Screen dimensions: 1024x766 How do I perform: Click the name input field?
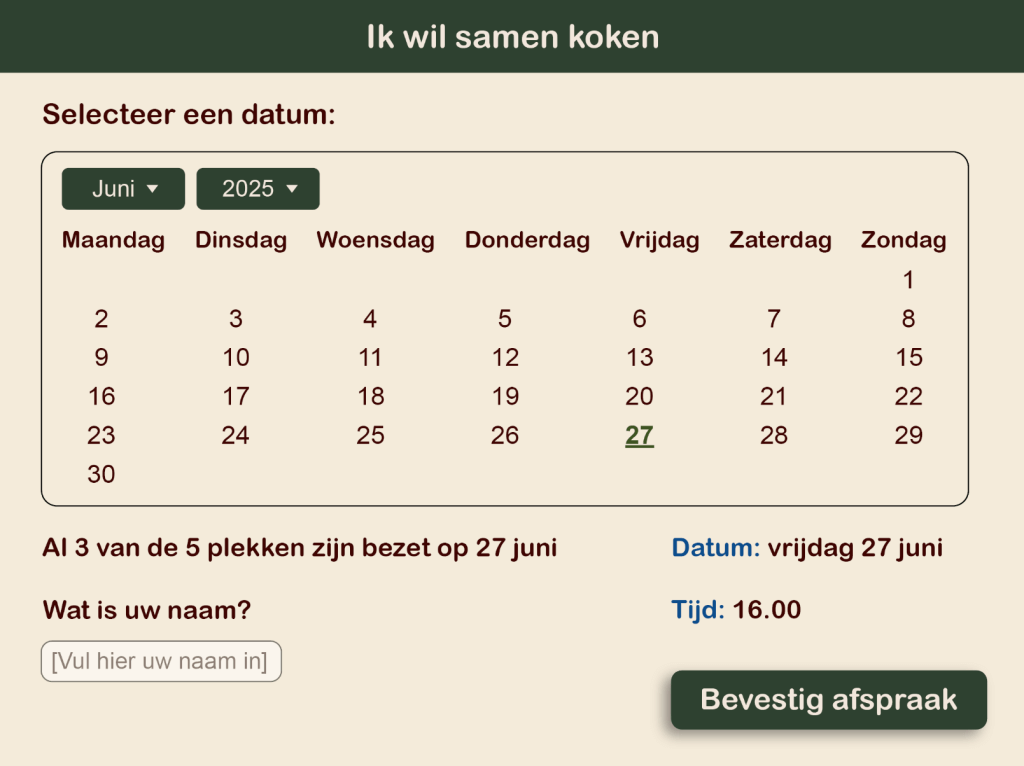pyautogui.click(x=161, y=661)
